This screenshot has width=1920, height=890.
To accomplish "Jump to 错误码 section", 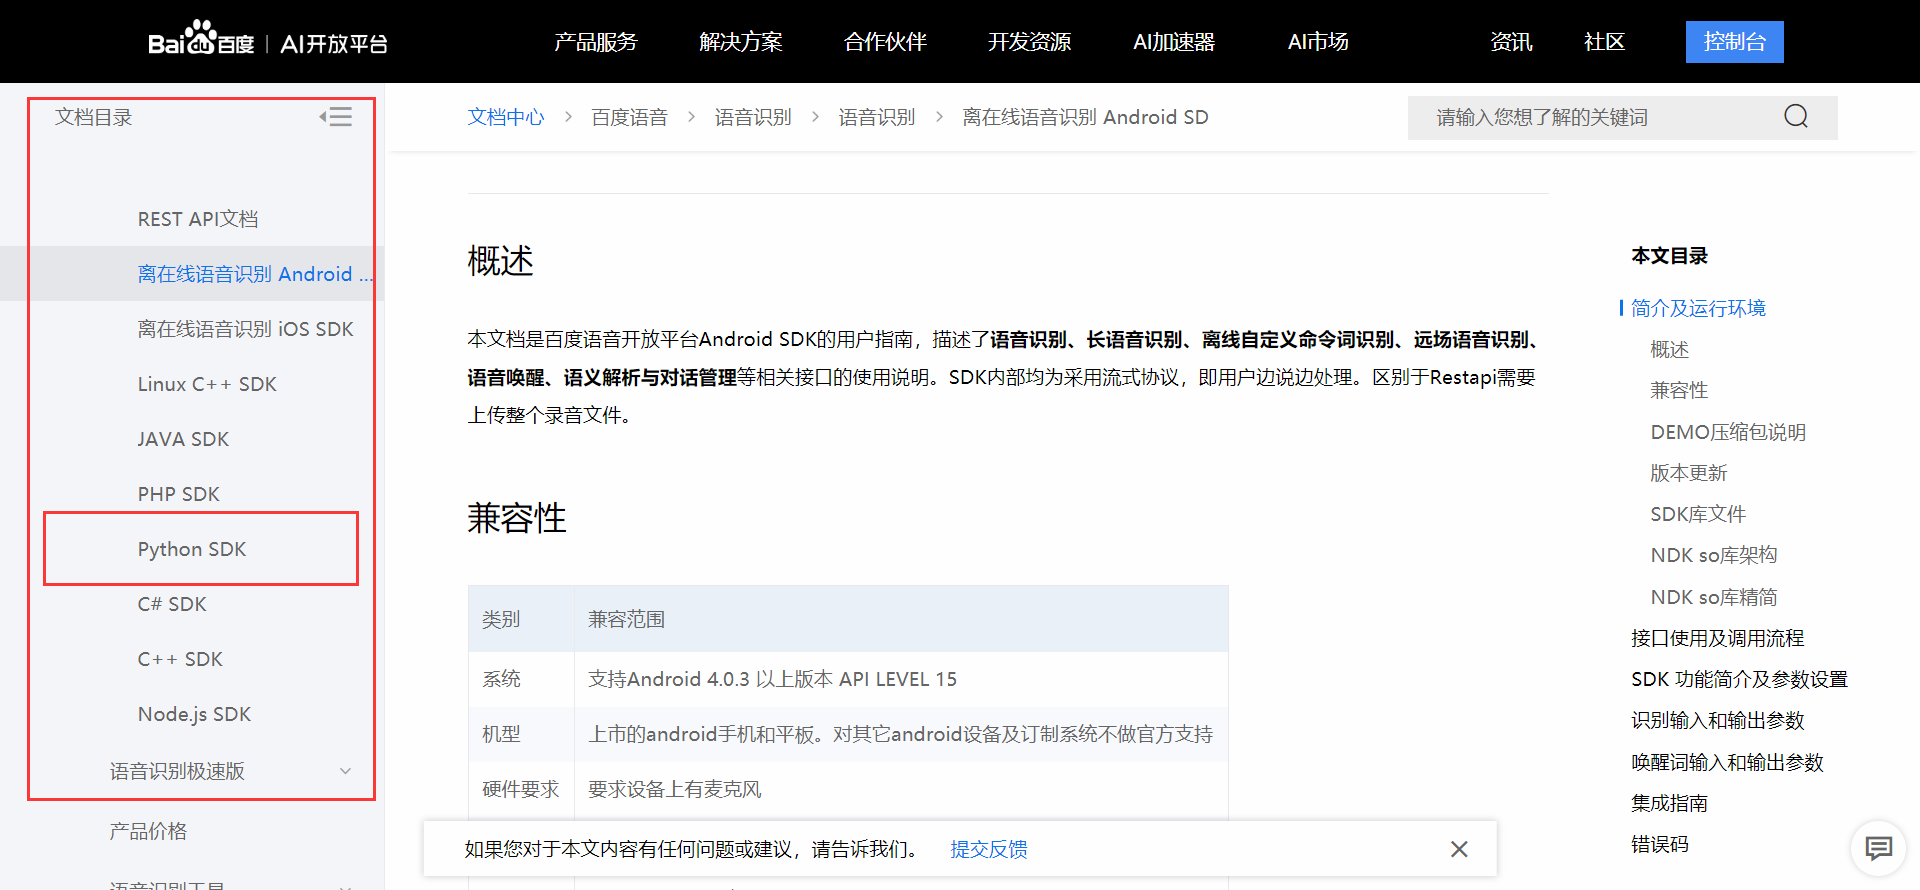I will click(1660, 844).
